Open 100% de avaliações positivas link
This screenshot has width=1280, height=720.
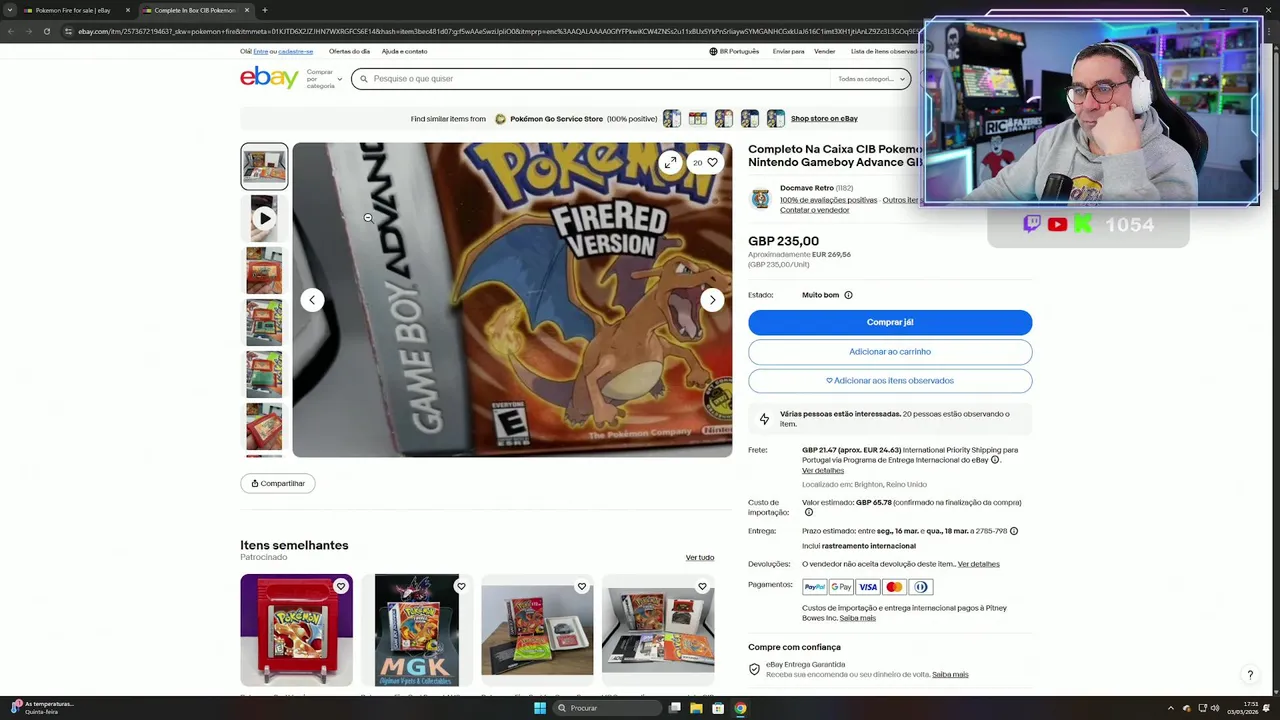click(828, 200)
